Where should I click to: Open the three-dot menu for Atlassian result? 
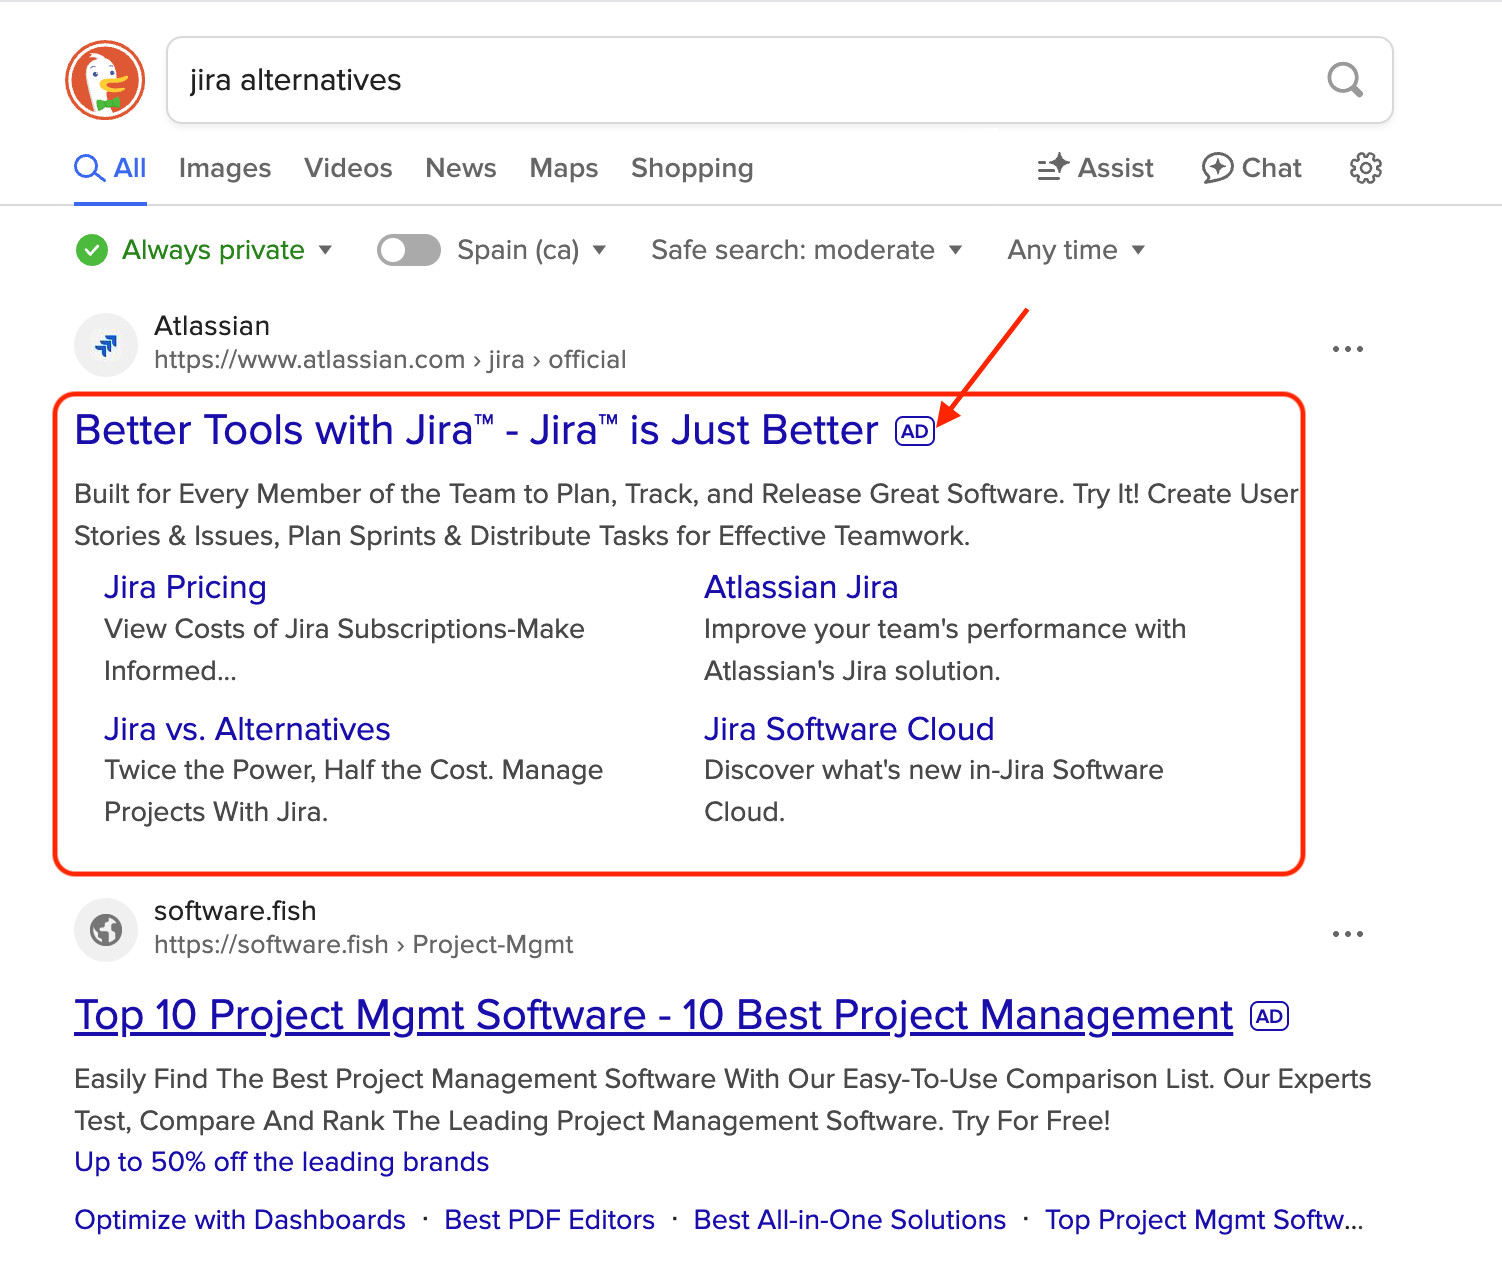[1348, 349]
